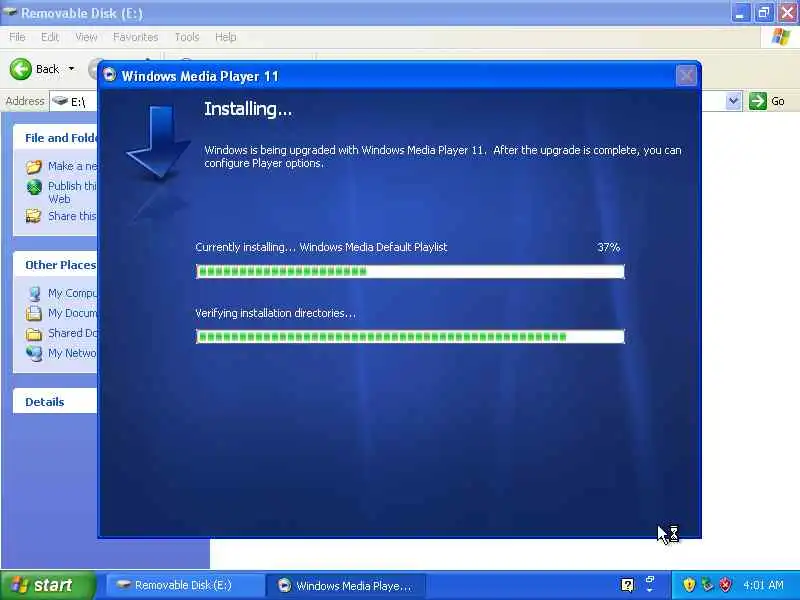This screenshot has width=800, height=600.
Task: Expand the Address bar dropdown
Action: (x=733, y=101)
